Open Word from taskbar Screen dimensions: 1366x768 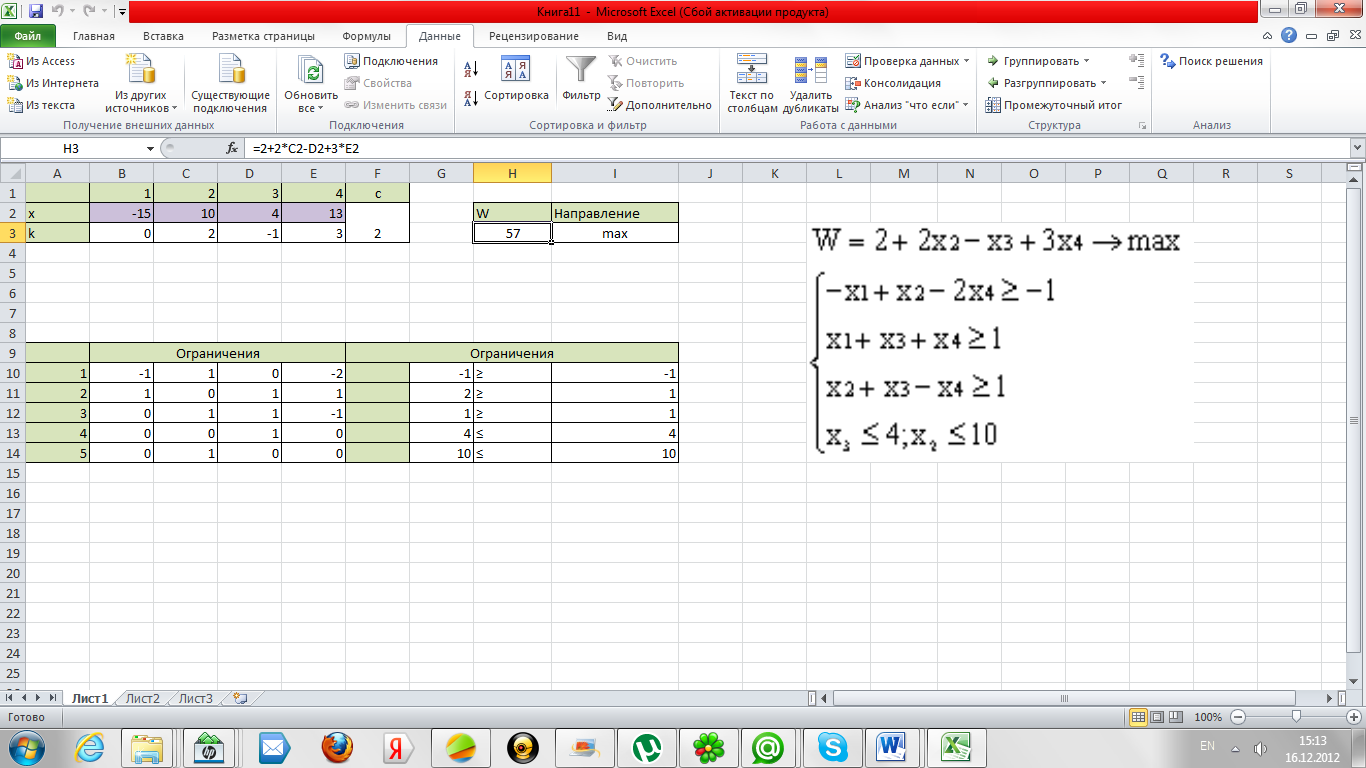tap(889, 746)
